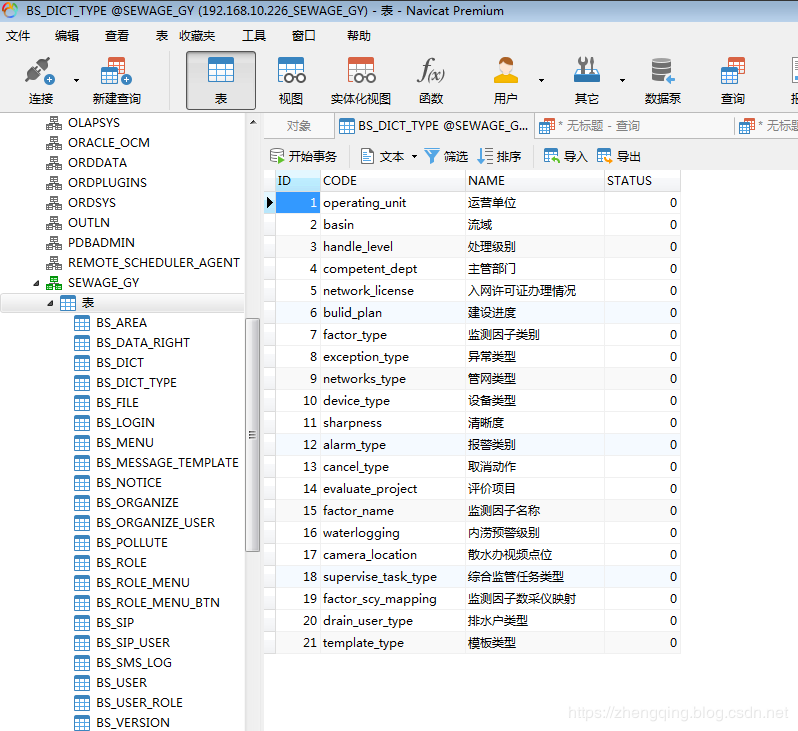Select the BS_ROLE_MENU_BTN table
Viewport: 798px width, 731px height.
pyautogui.click(x=158, y=603)
